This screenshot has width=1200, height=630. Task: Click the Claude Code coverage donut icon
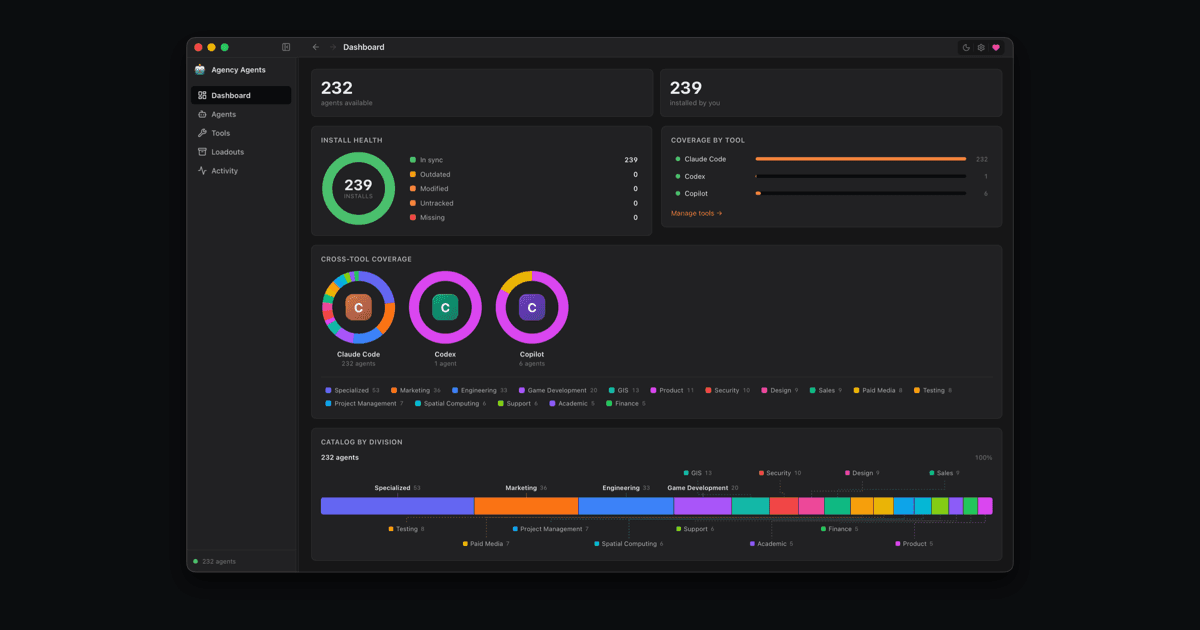pyautogui.click(x=359, y=308)
